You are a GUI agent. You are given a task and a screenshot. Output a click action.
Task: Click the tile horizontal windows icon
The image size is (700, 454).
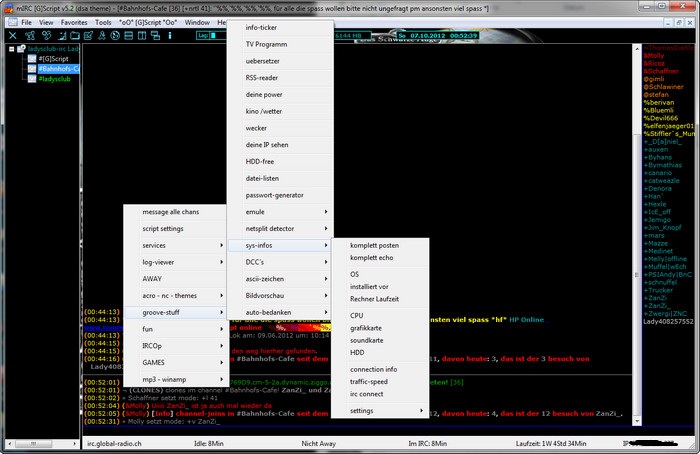point(129,35)
